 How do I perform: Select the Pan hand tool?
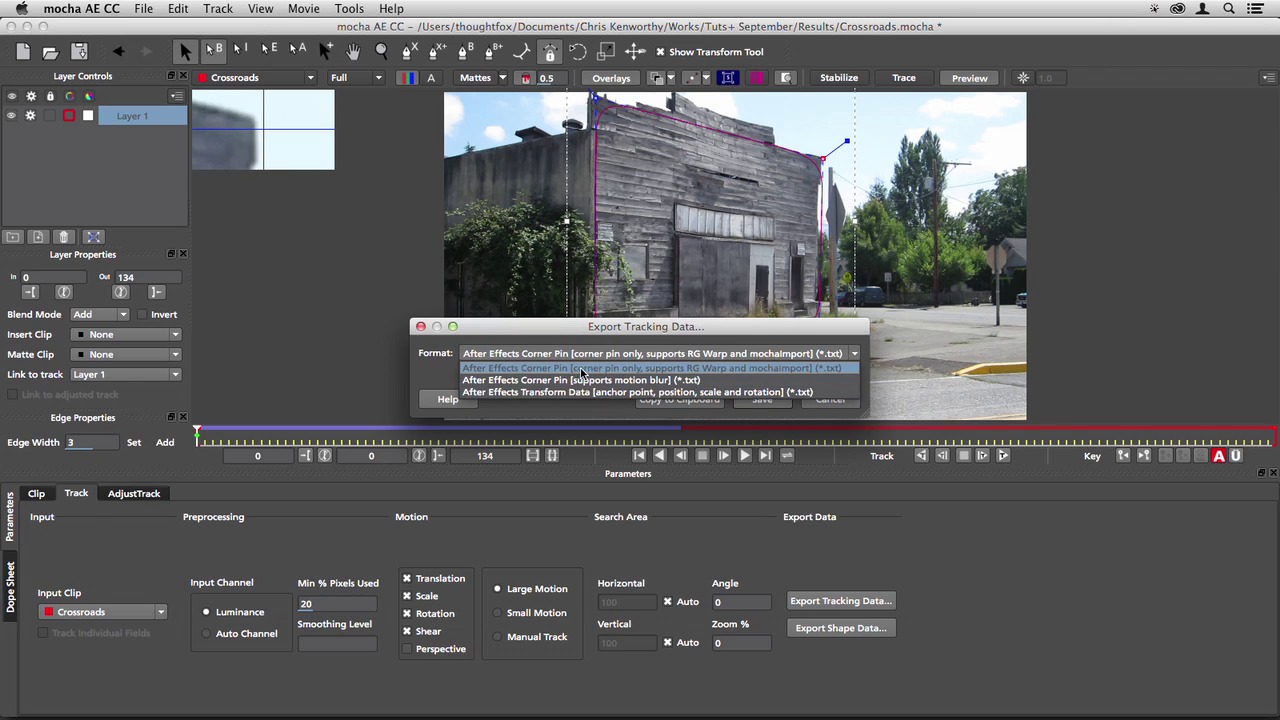[x=353, y=51]
